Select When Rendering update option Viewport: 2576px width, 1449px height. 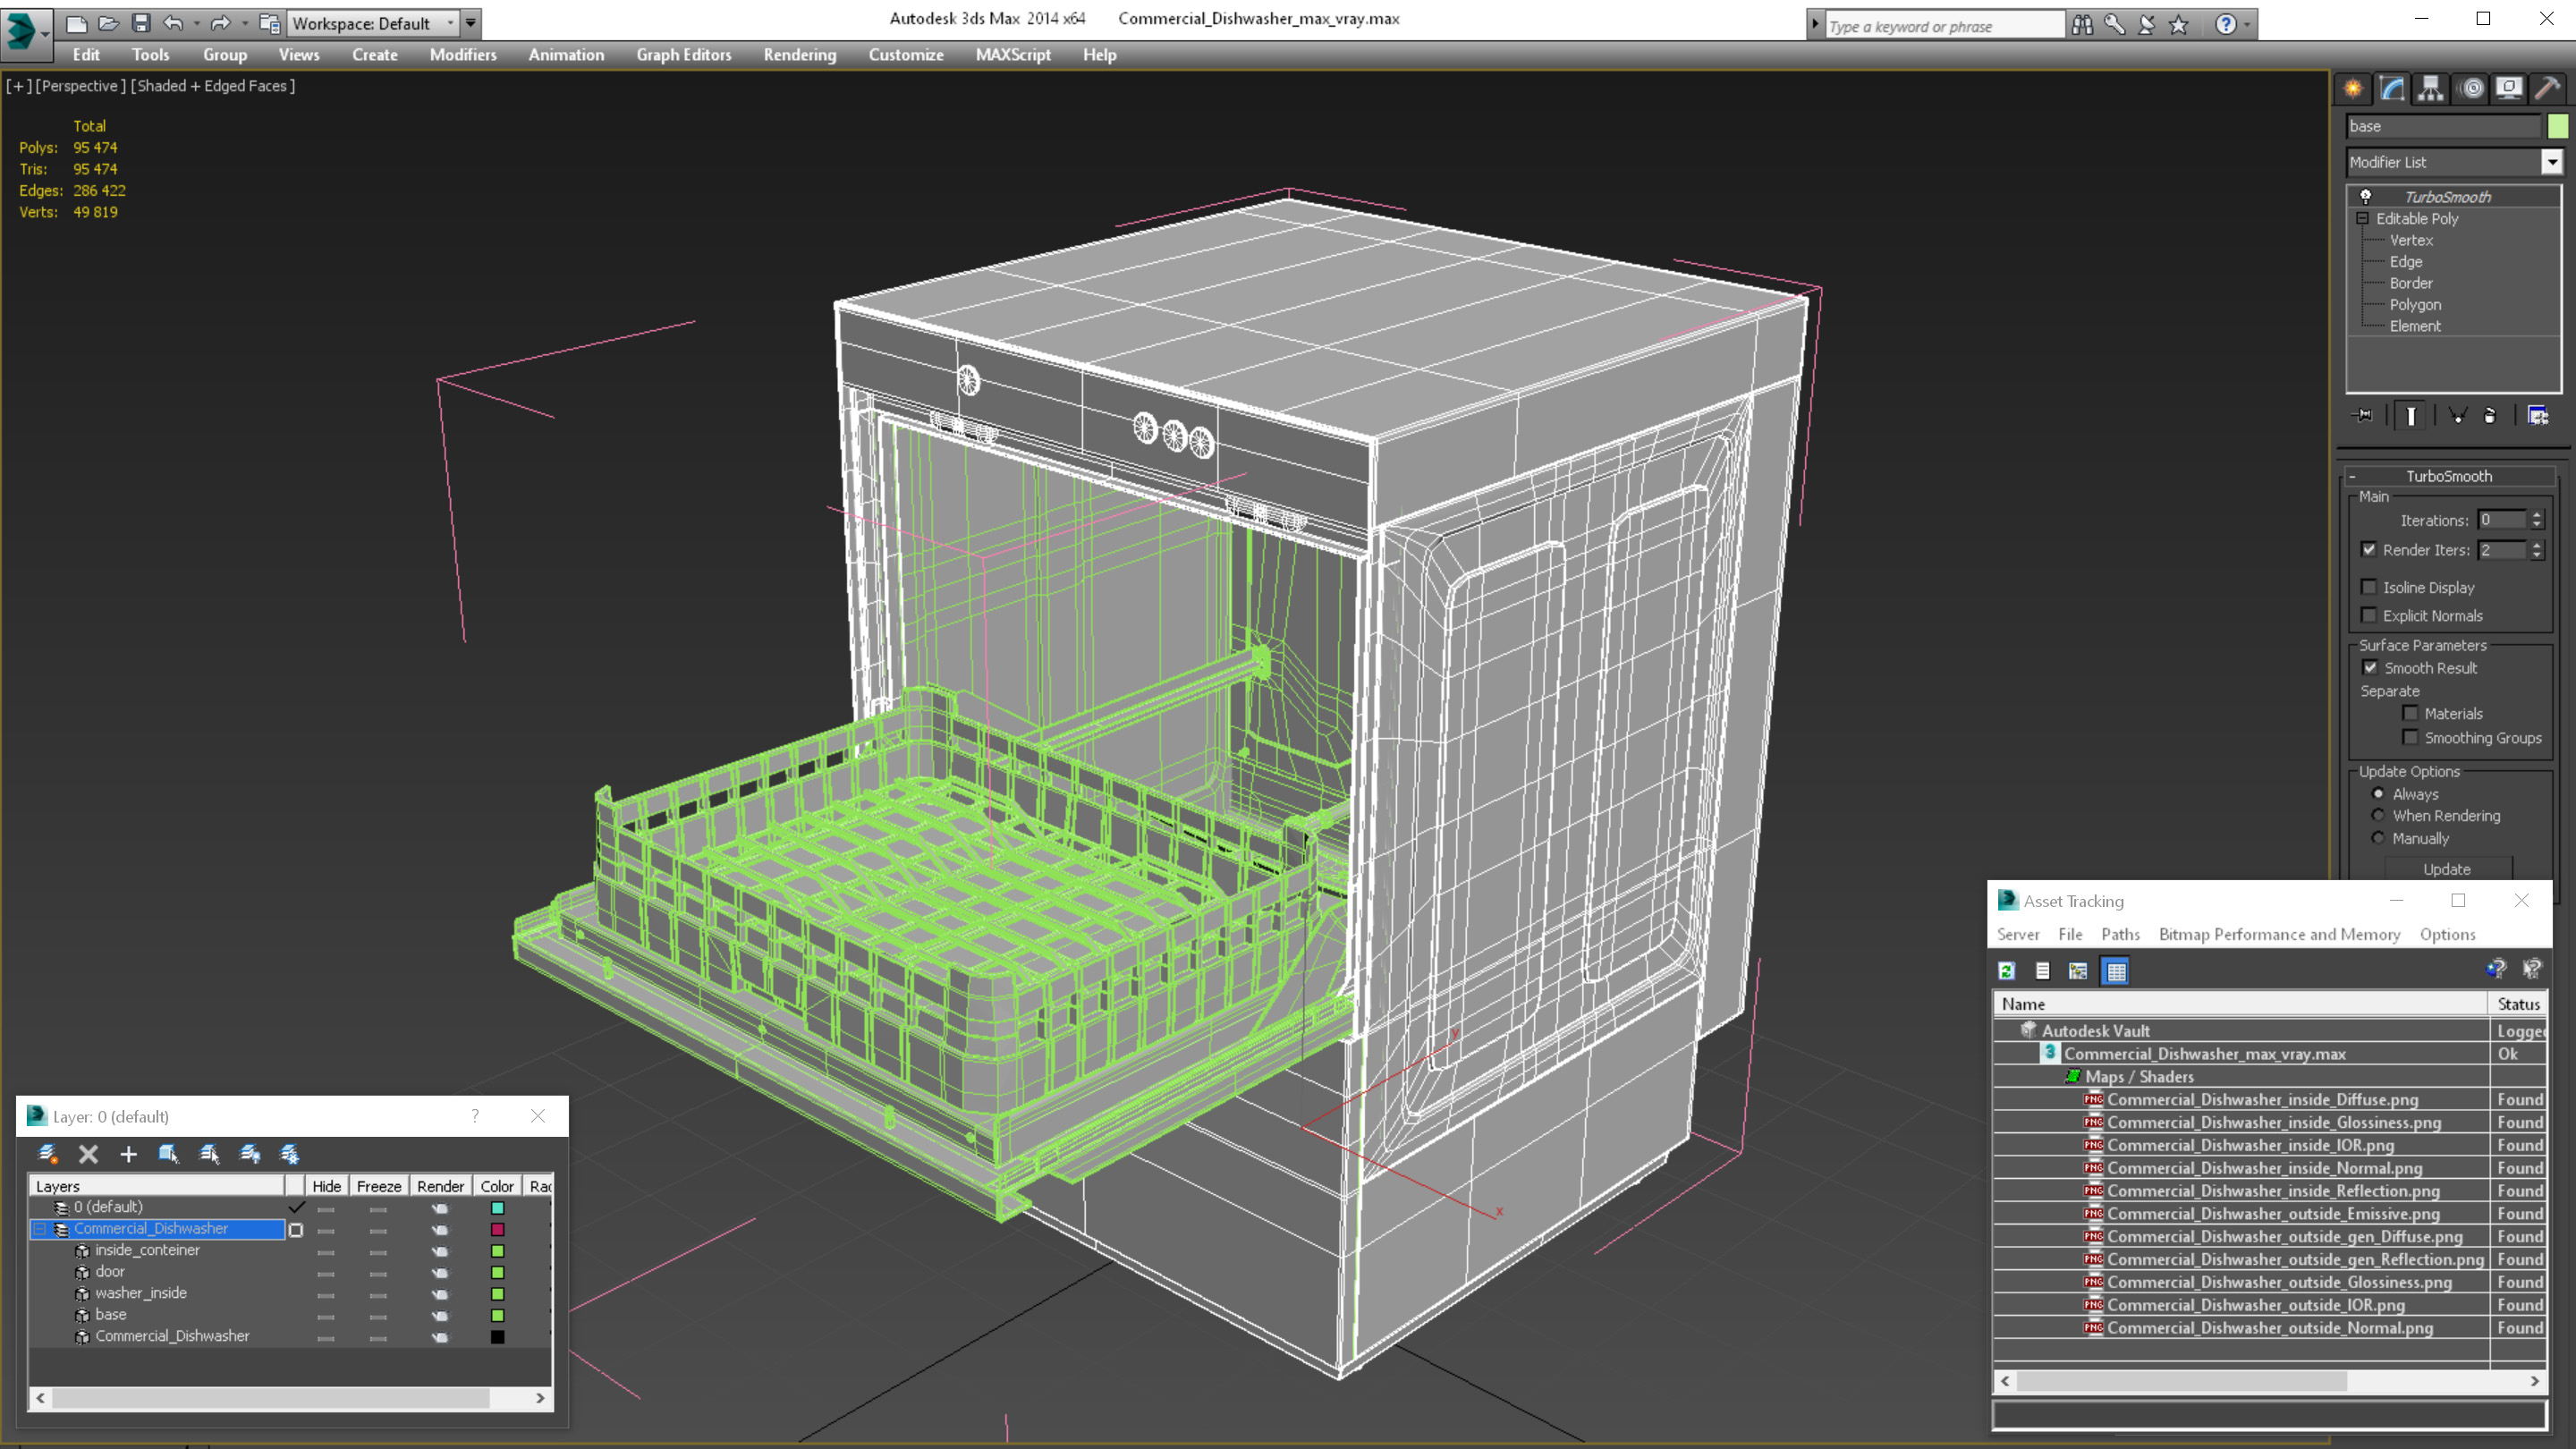tap(2378, 816)
